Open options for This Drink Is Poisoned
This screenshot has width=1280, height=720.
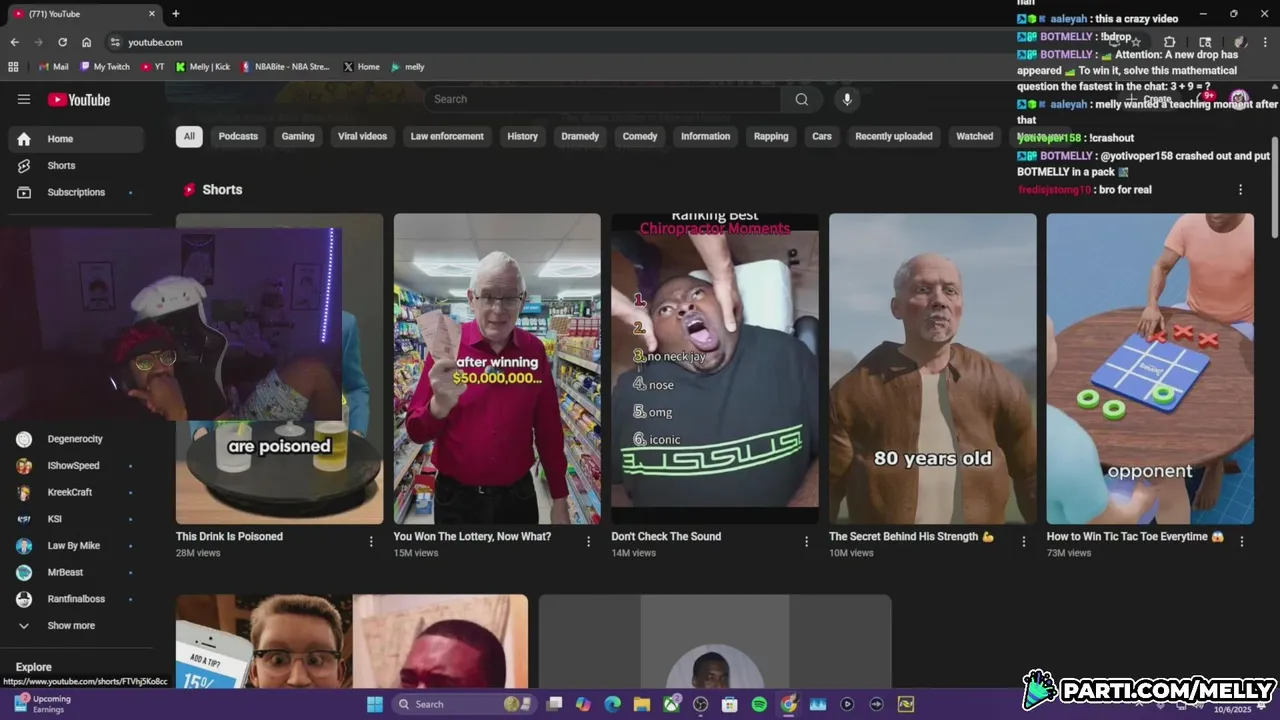coord(371,541)
